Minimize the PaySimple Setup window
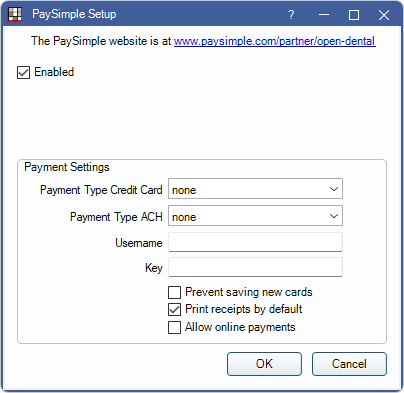This screenshot has height=393, width=404. coord(324,15)
